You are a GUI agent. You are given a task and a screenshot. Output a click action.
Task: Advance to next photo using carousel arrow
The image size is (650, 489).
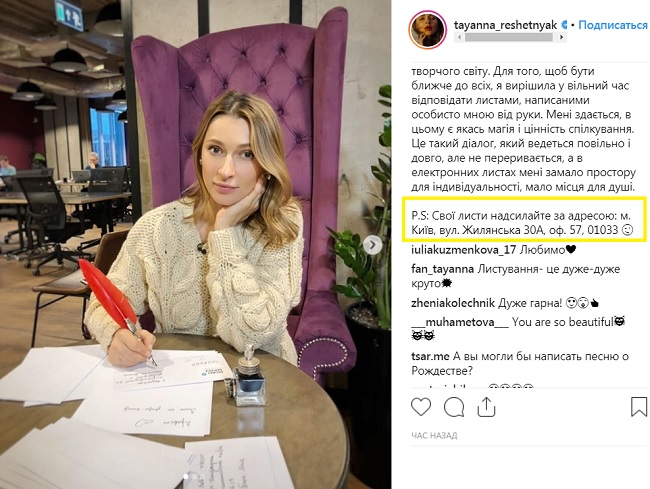pyautogui.click(x=372, y=245)
